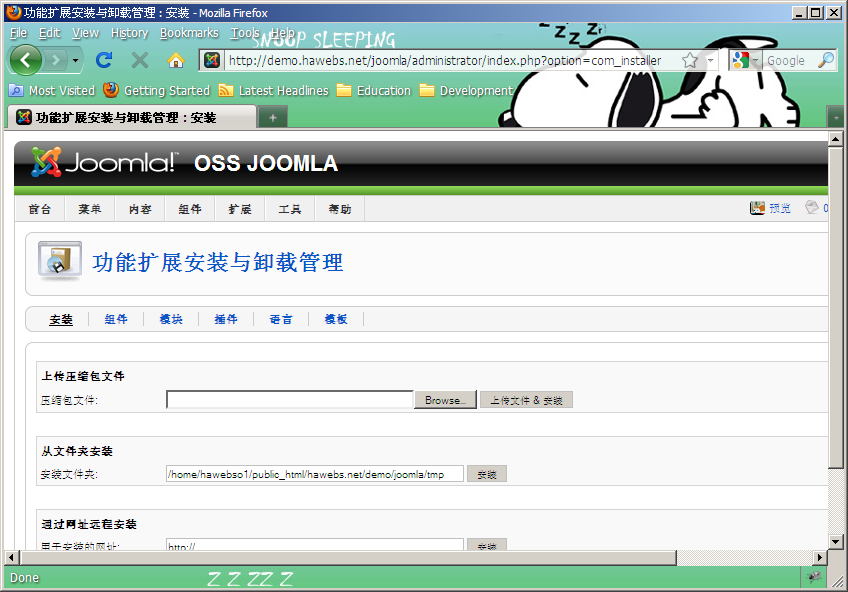The height and width of the screenshot is (592, 848).
Task: Click the 预览 preview link
Action: click(x=780, y=208)
